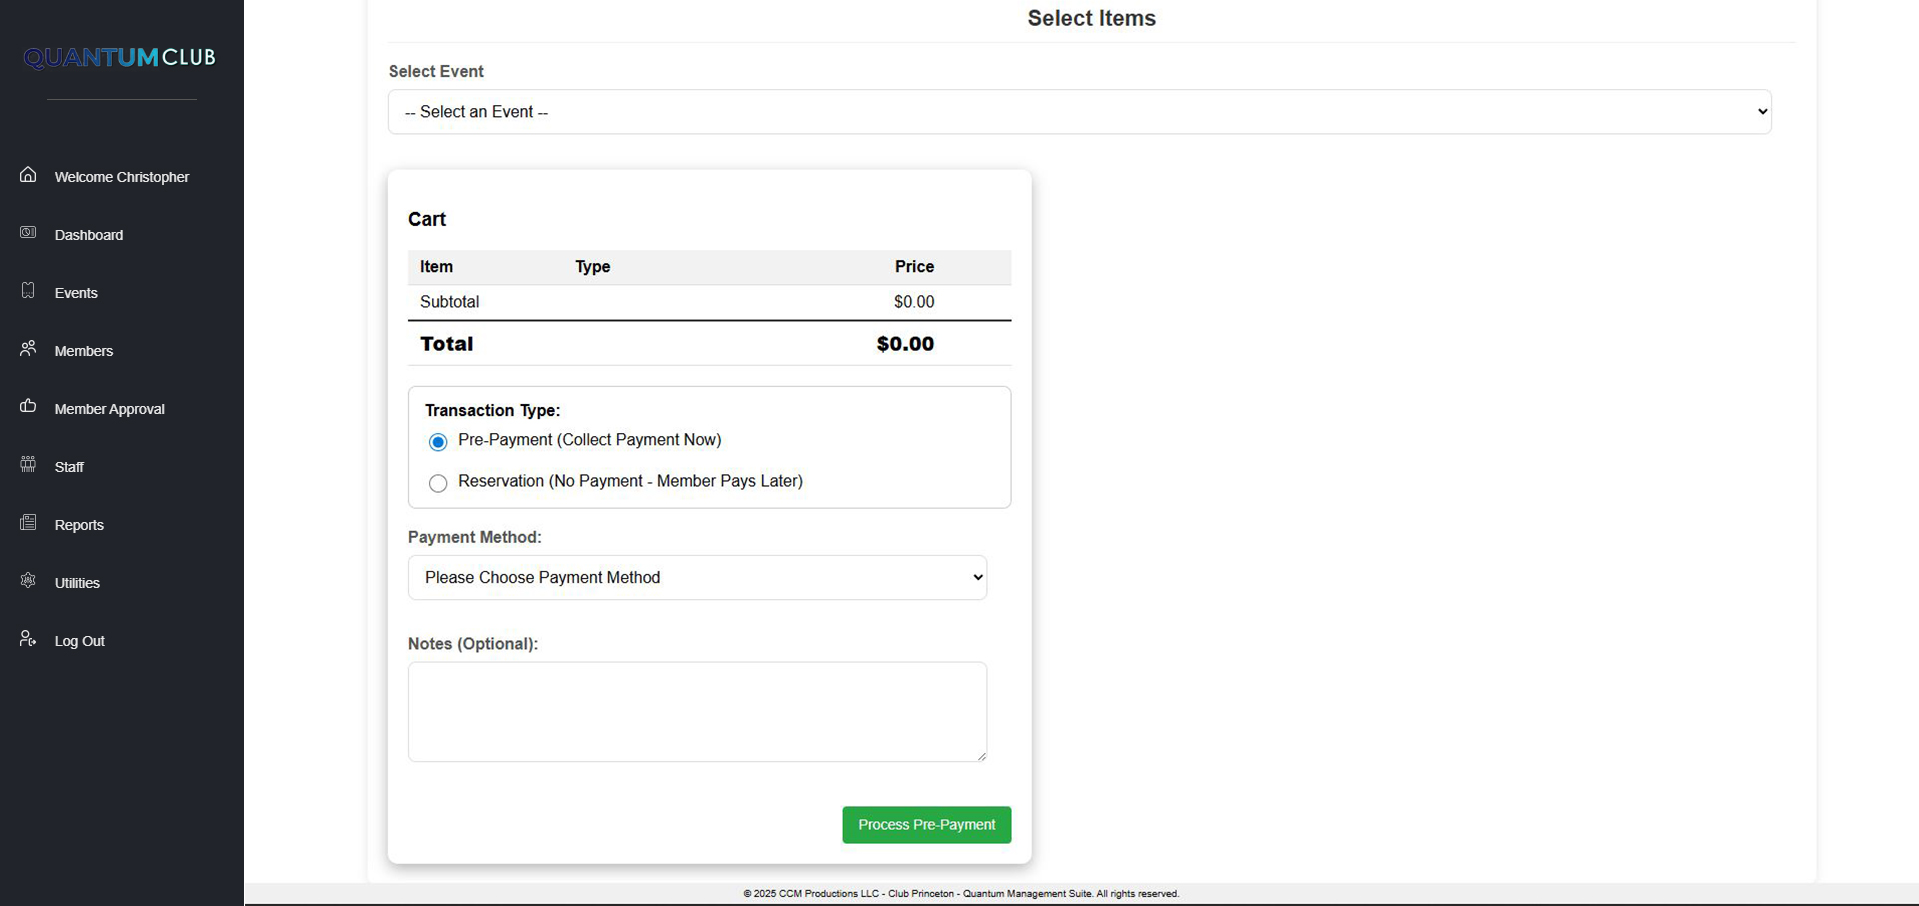Select the Members people icon

point(28,349)
